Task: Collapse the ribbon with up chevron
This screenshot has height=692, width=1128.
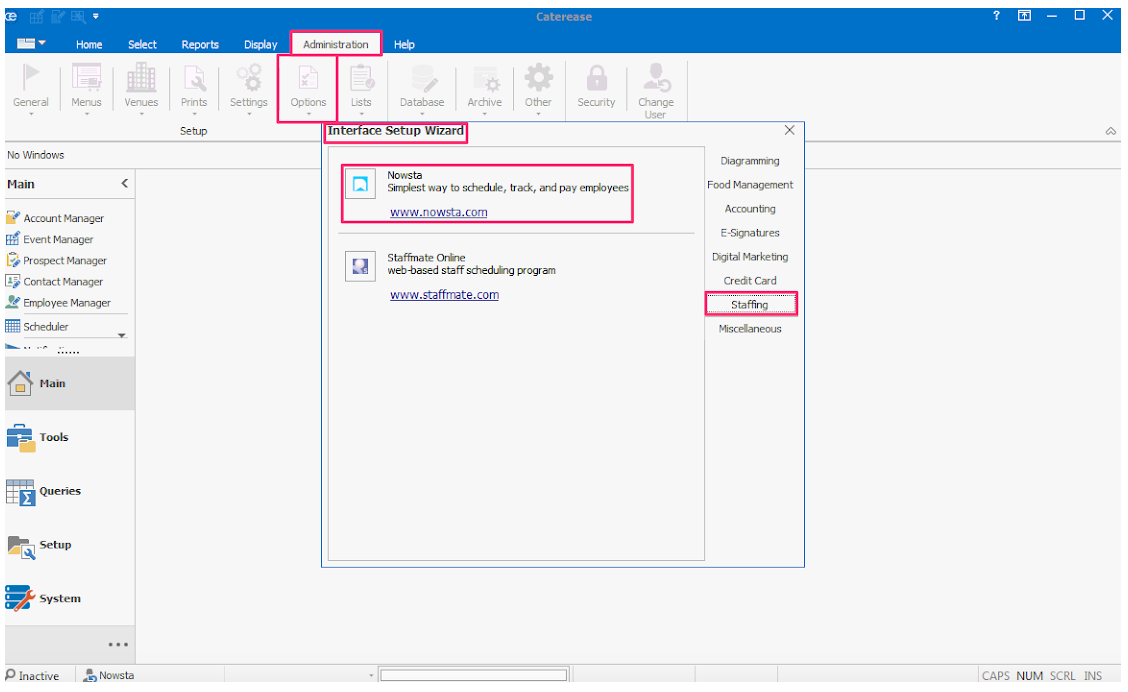Action: [1111, 131]
